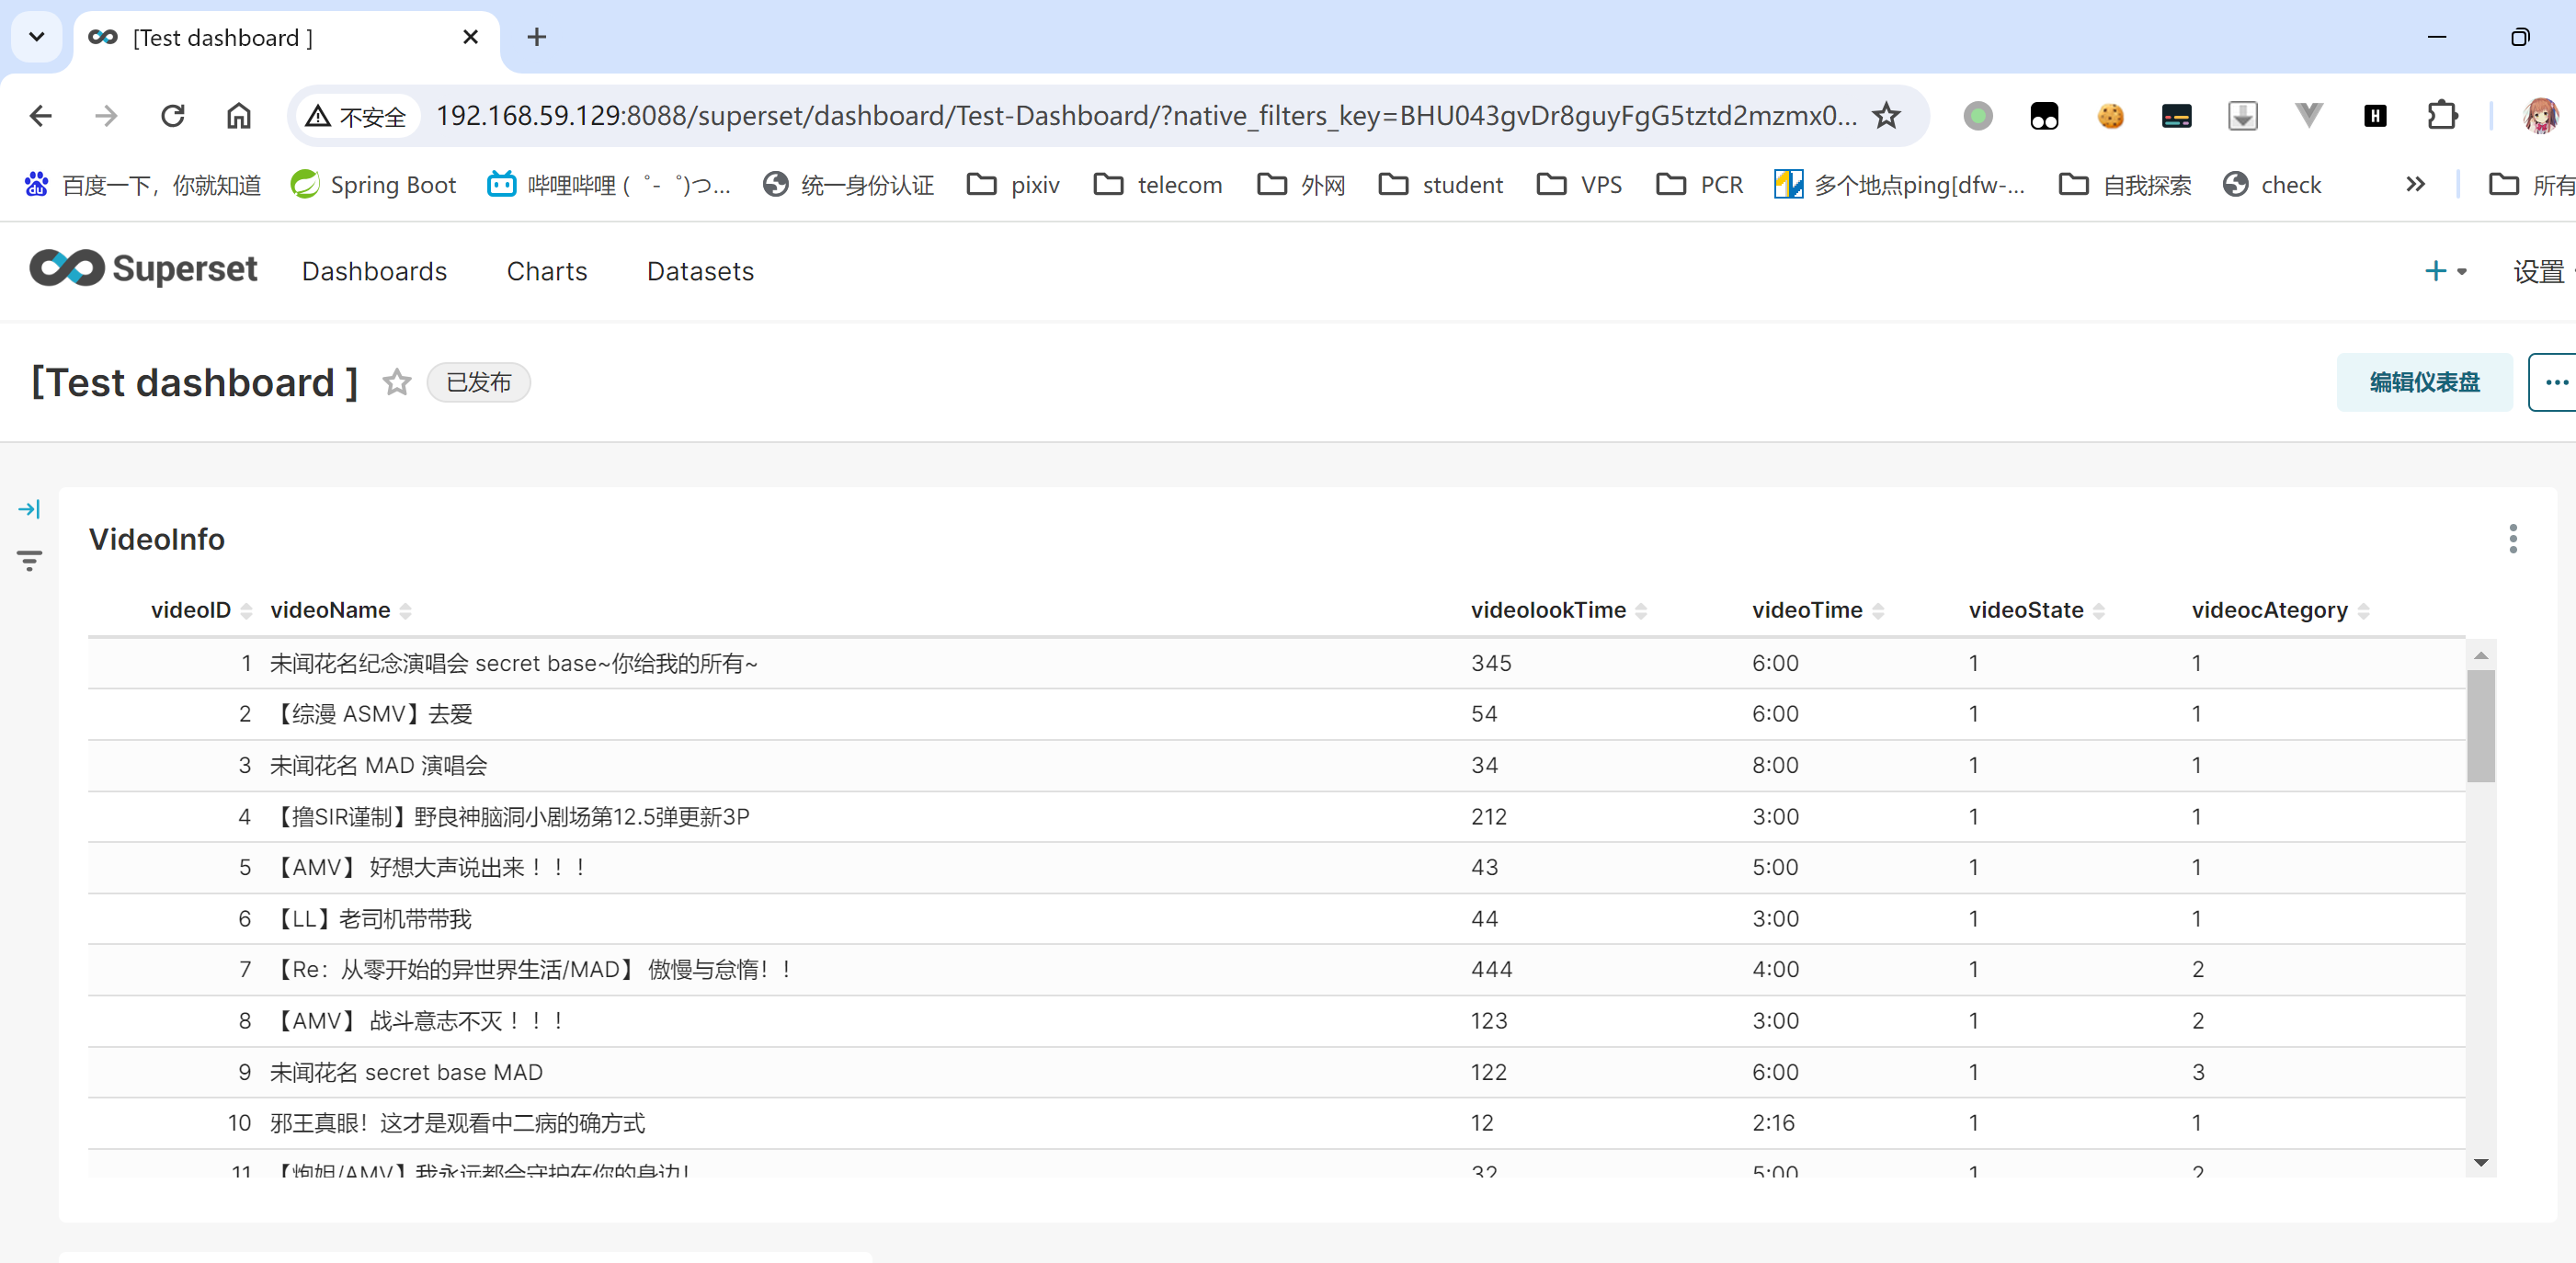Click the 编辑仪表盘 edit dashboard button

(x=2423, y=382)
